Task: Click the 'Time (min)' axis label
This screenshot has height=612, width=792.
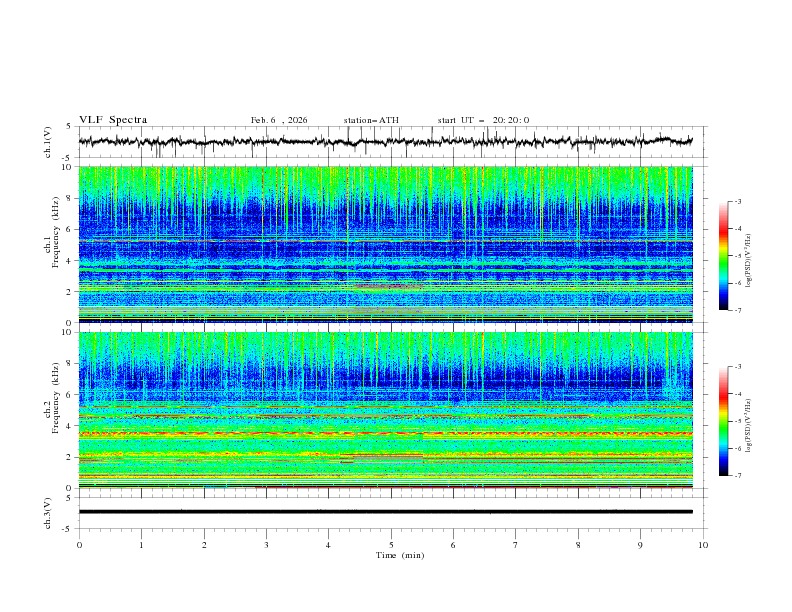Action: (400, 555)
